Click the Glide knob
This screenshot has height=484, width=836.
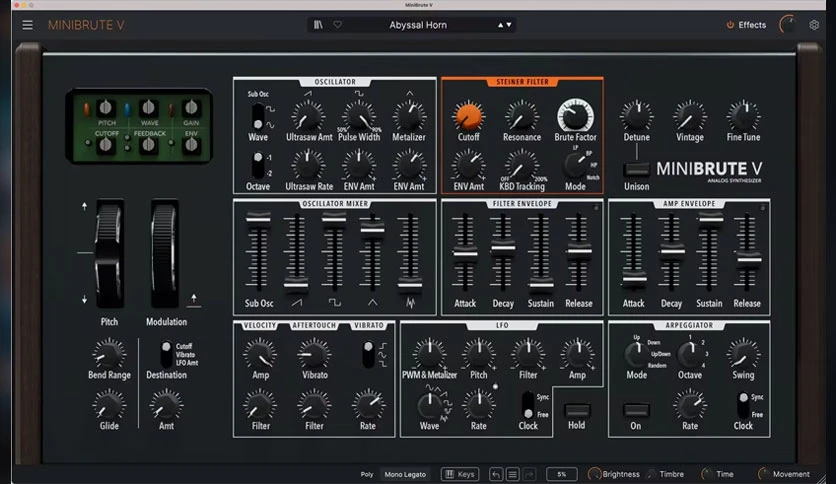click(x=109, y=405)
